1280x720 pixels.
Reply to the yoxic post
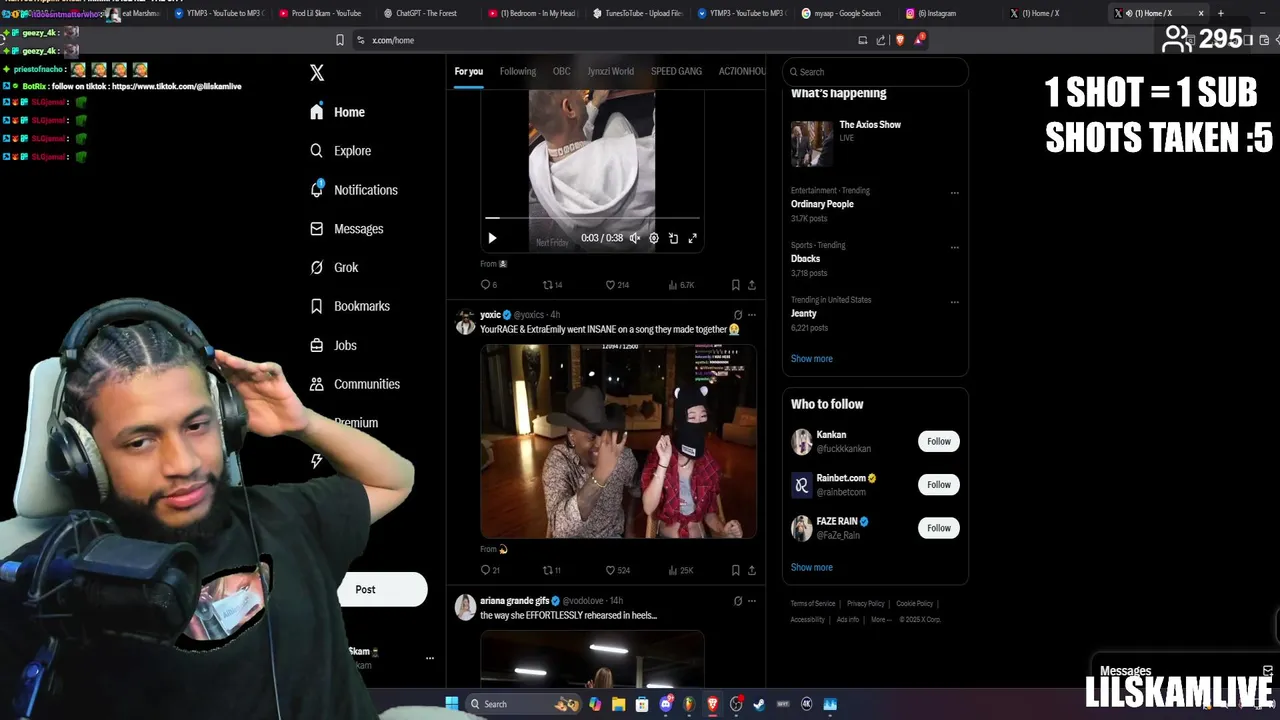pyautogui.click(x=490, y=570)
